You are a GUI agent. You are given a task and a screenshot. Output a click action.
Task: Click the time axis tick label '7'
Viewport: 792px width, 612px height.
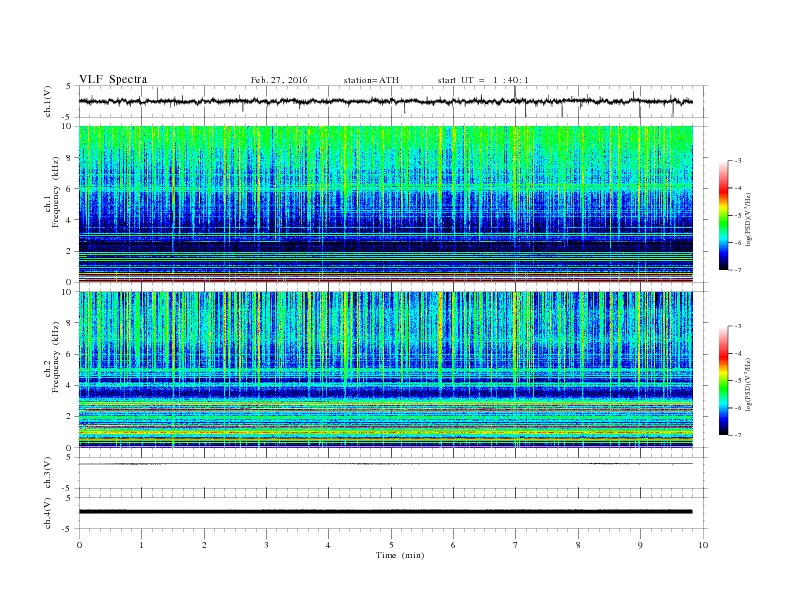515,545
